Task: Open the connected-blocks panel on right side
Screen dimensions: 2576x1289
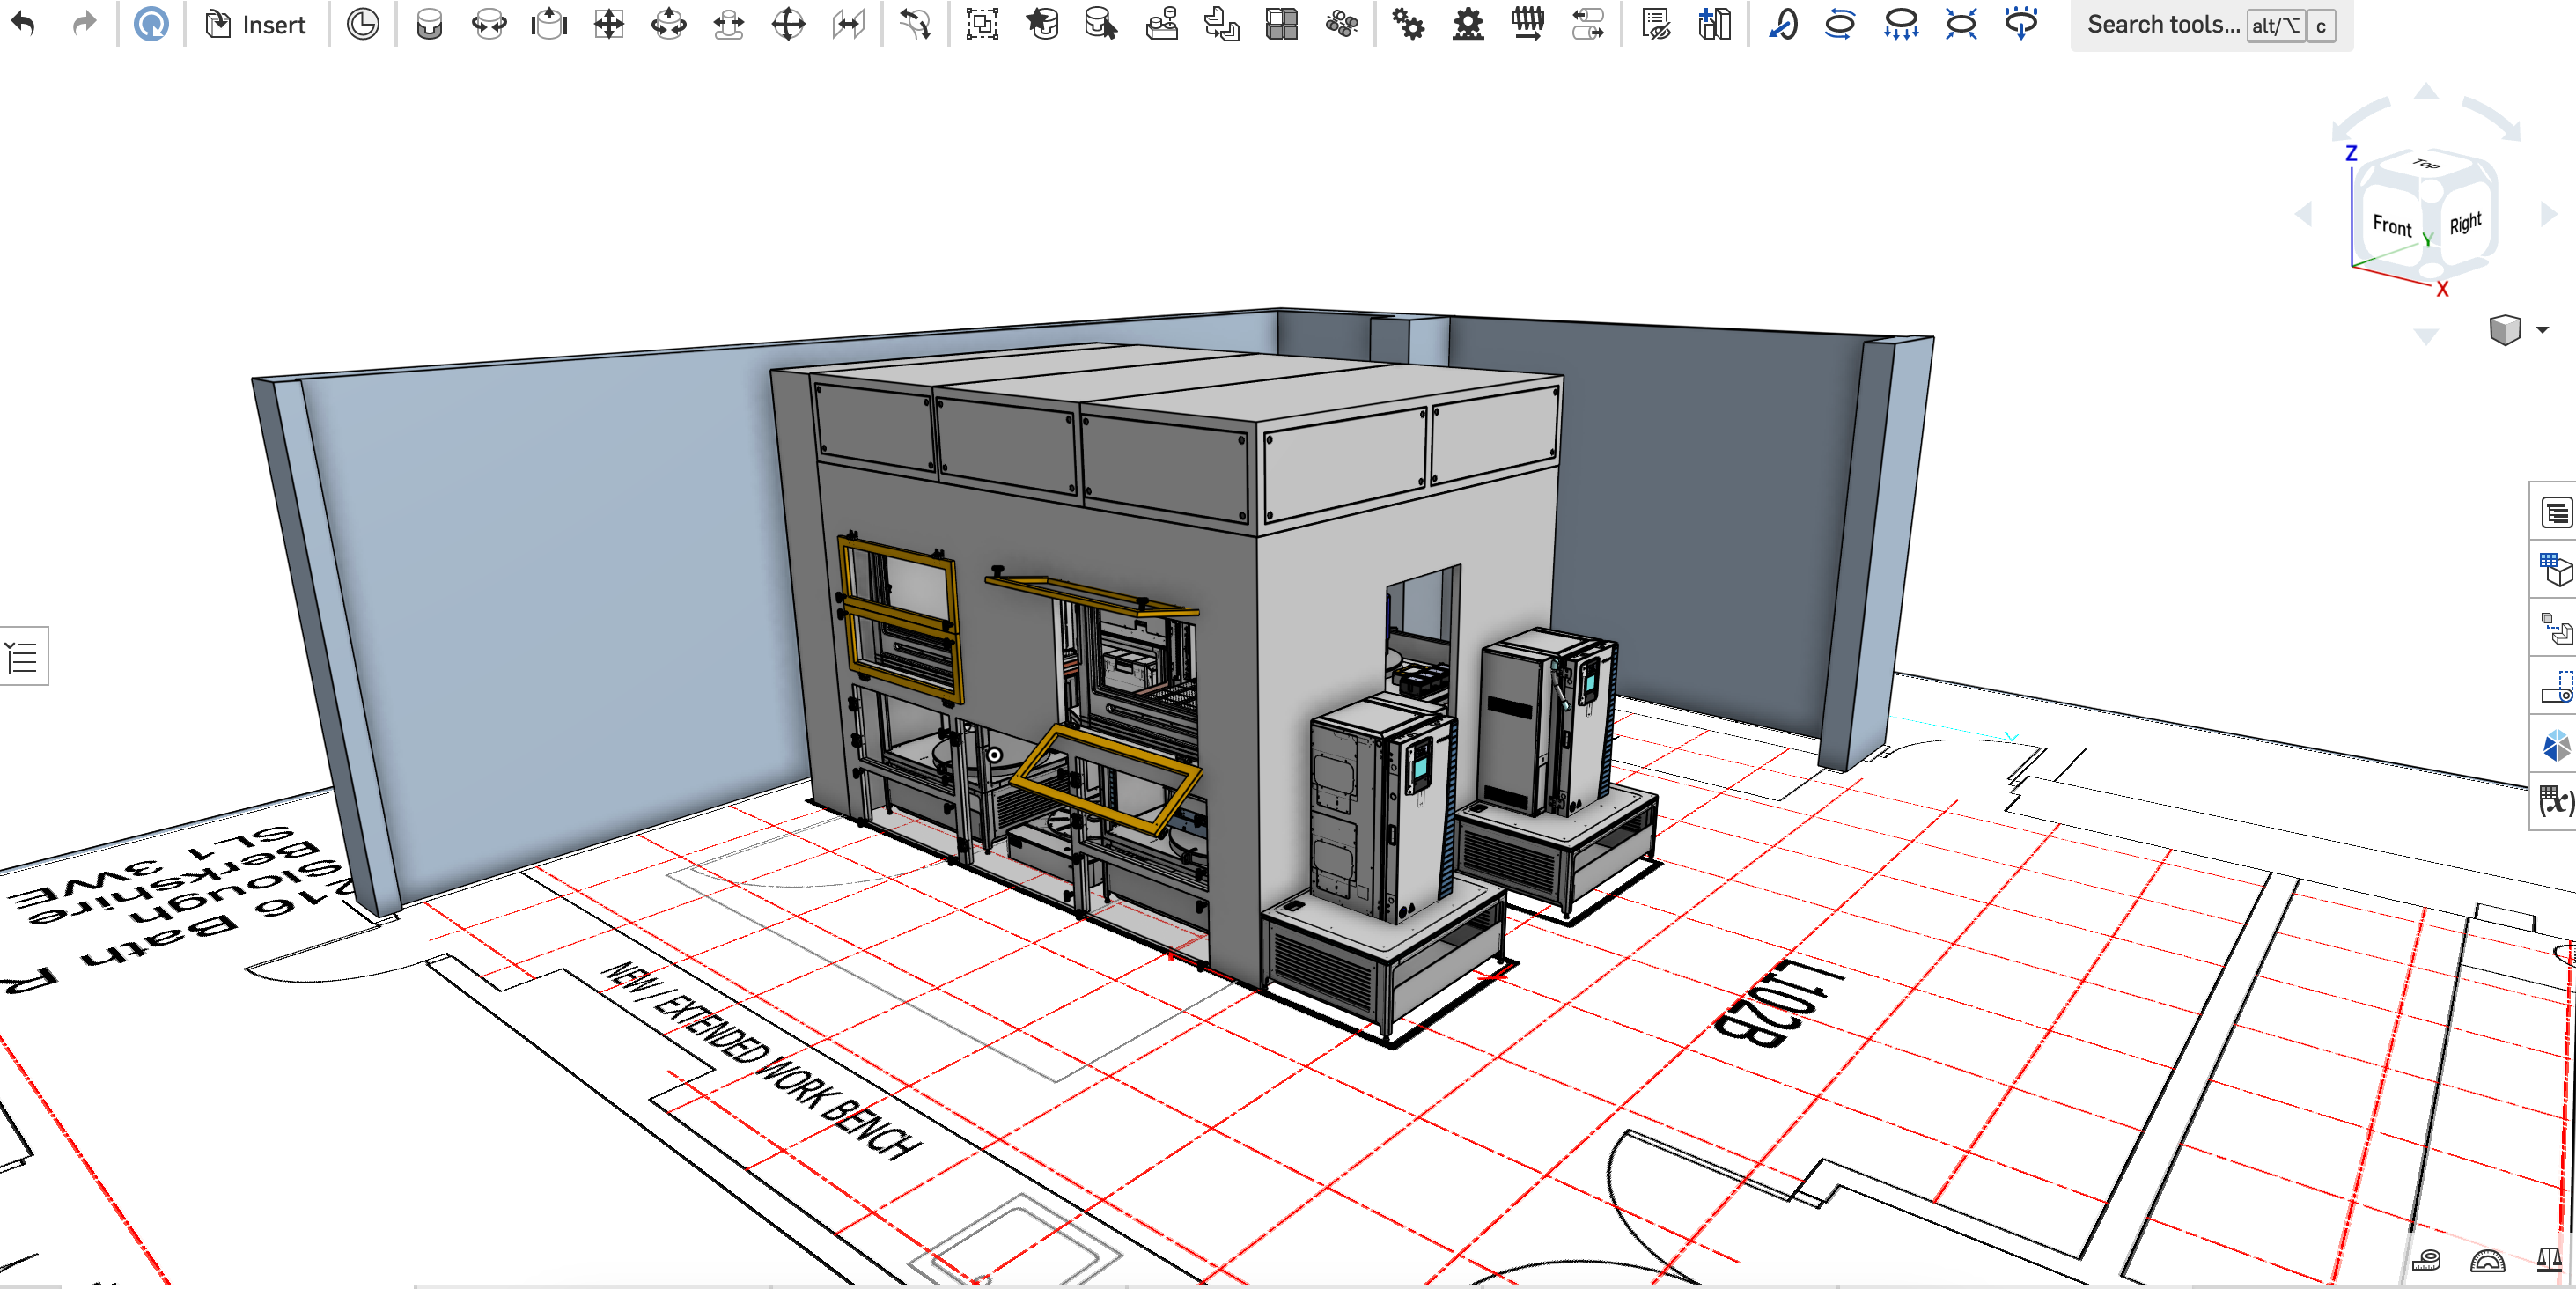Action: coord(2555,628)
